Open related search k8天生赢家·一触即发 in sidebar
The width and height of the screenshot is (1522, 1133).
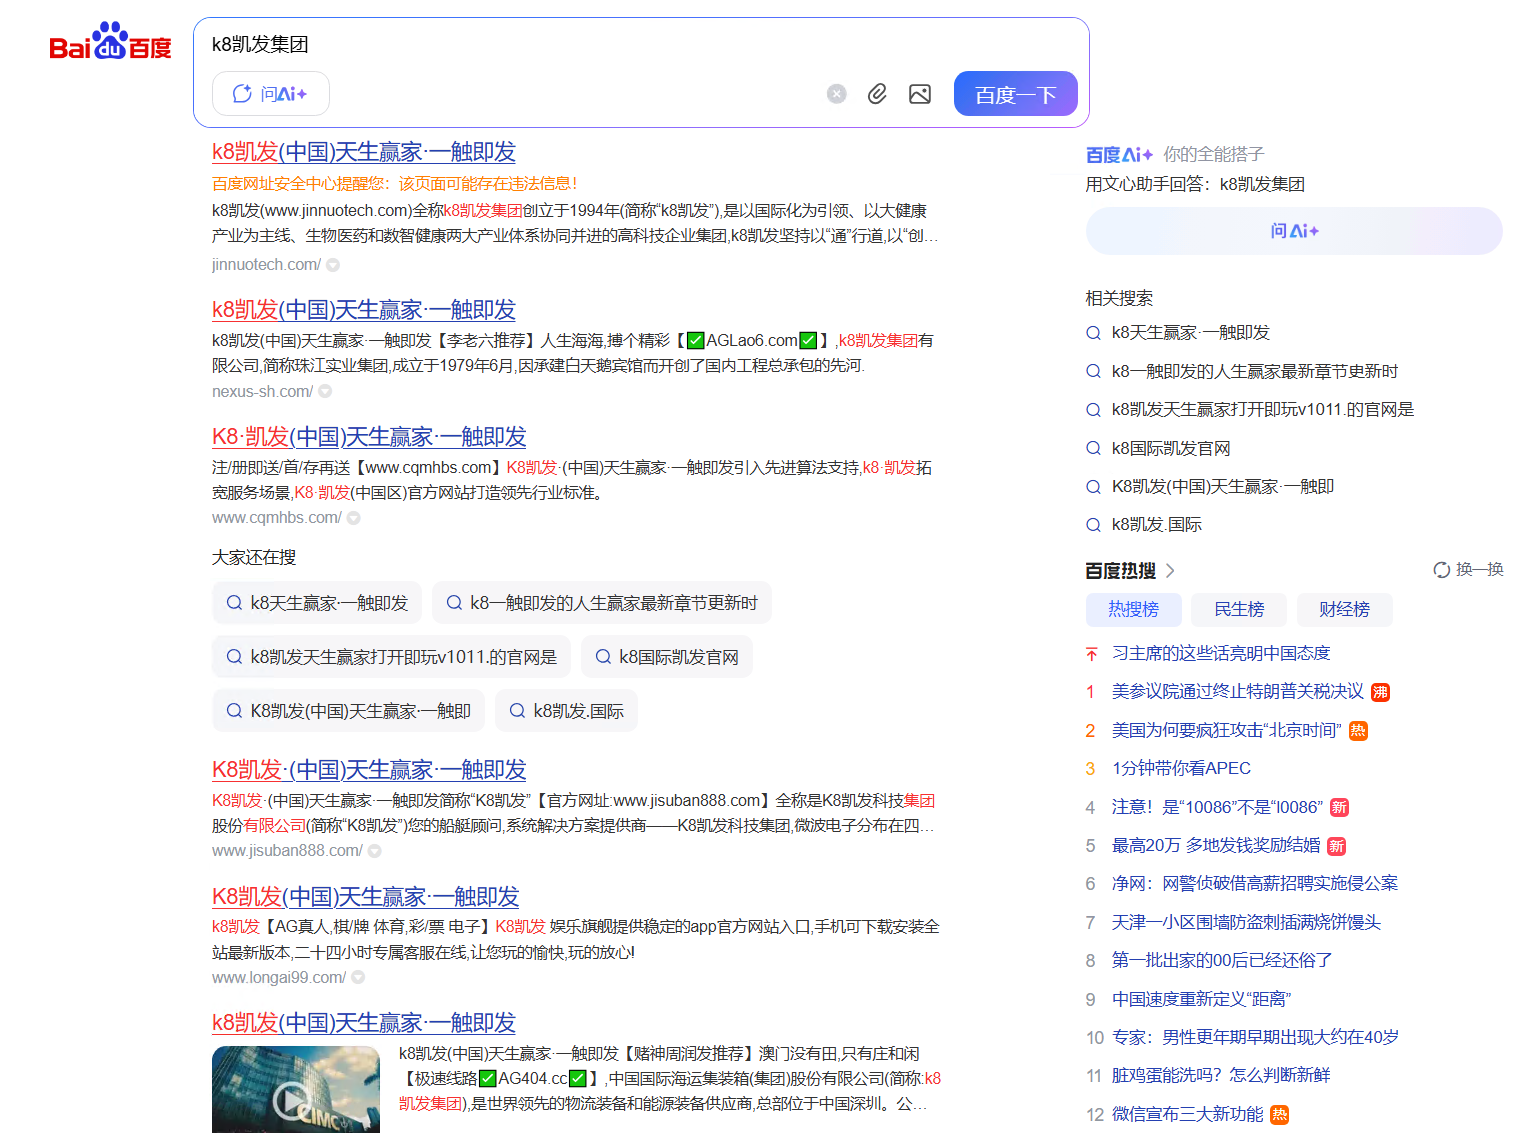[1190, 333]
